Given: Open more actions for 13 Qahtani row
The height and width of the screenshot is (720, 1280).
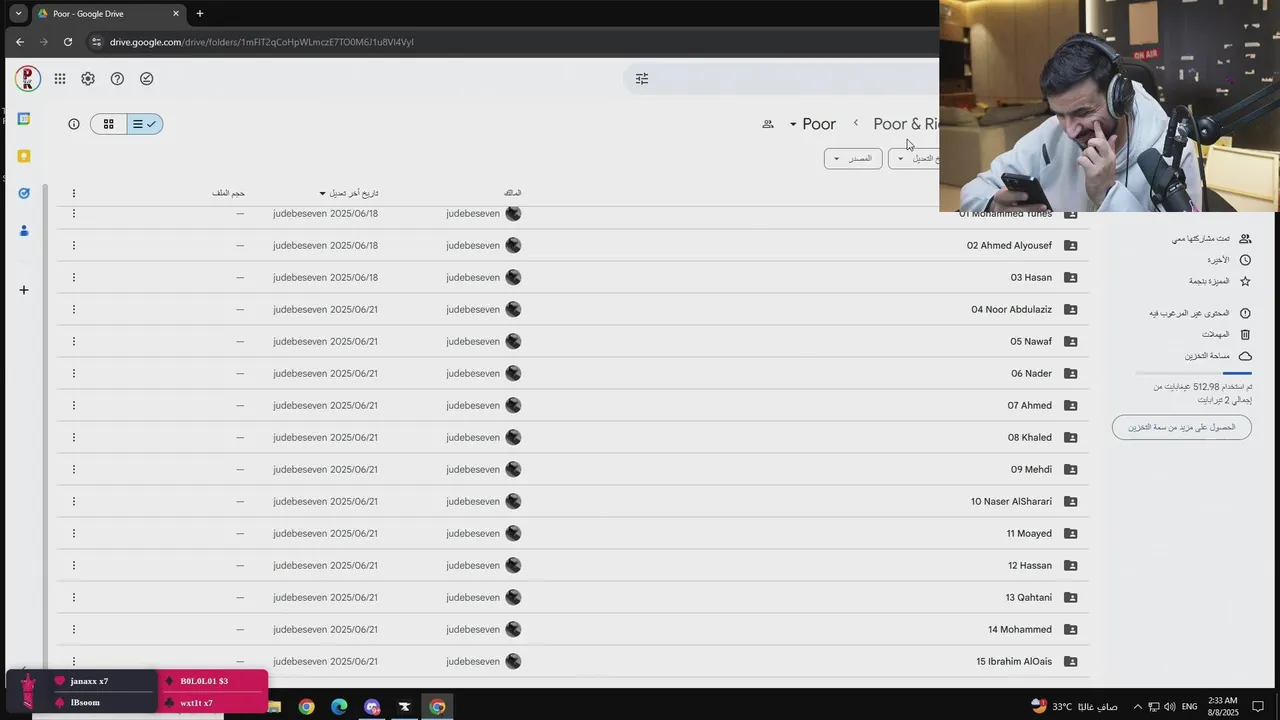Looking at the screenshot, I should point(74,597).
